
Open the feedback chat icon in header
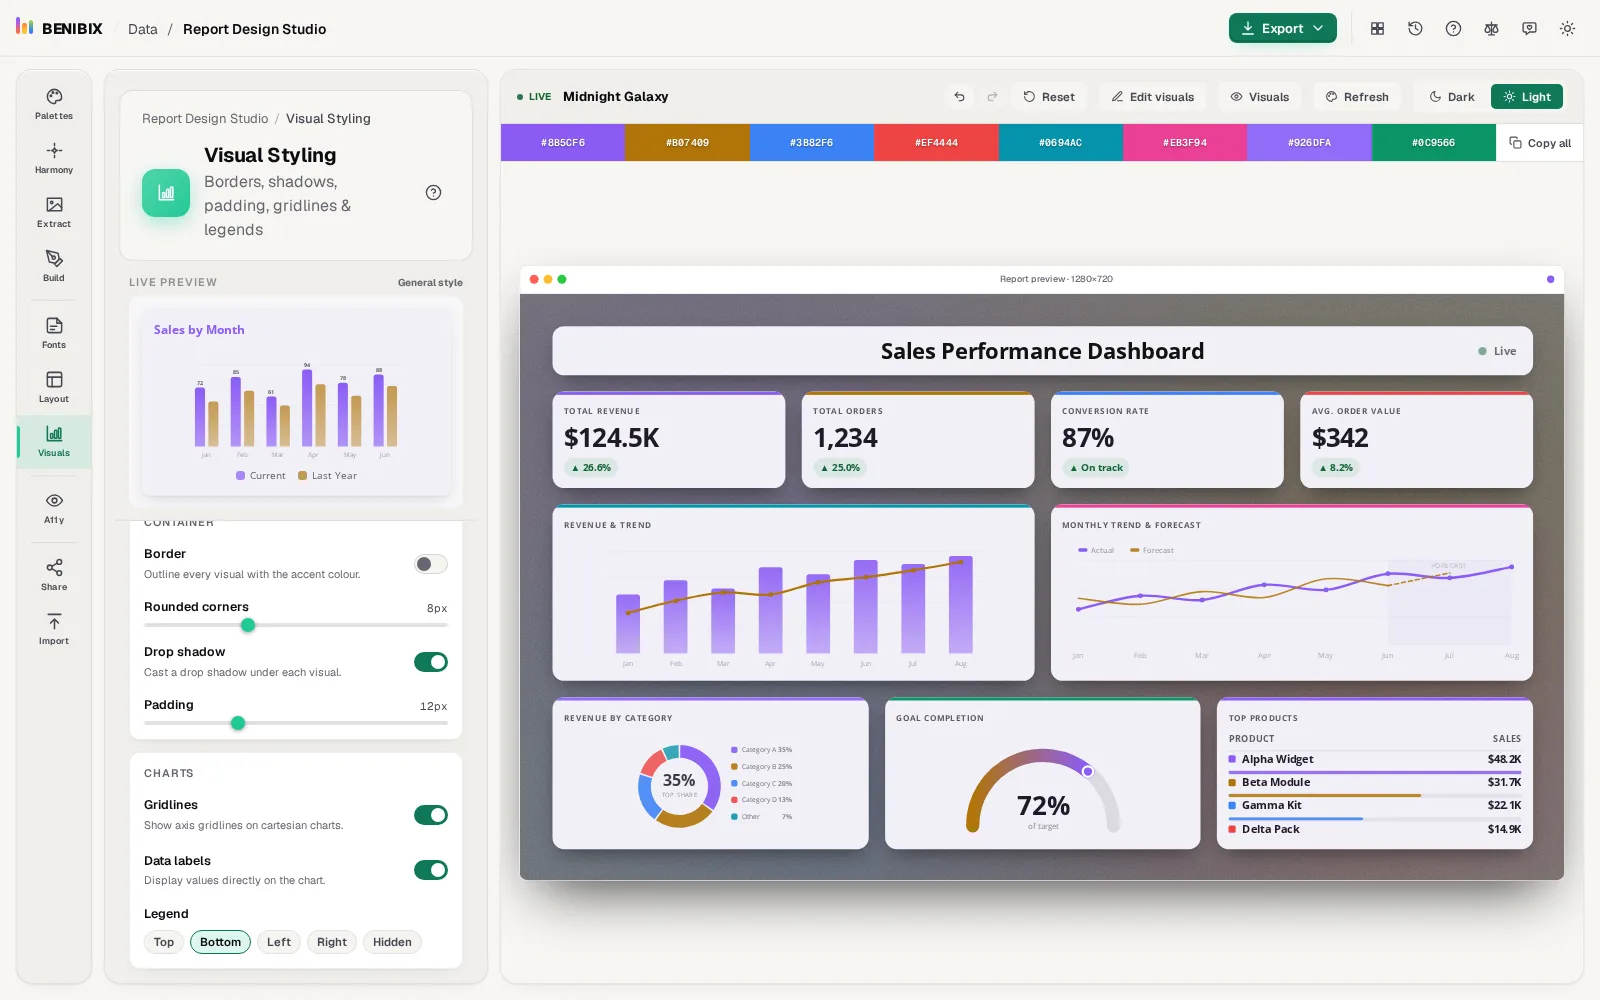point(1529,29)
